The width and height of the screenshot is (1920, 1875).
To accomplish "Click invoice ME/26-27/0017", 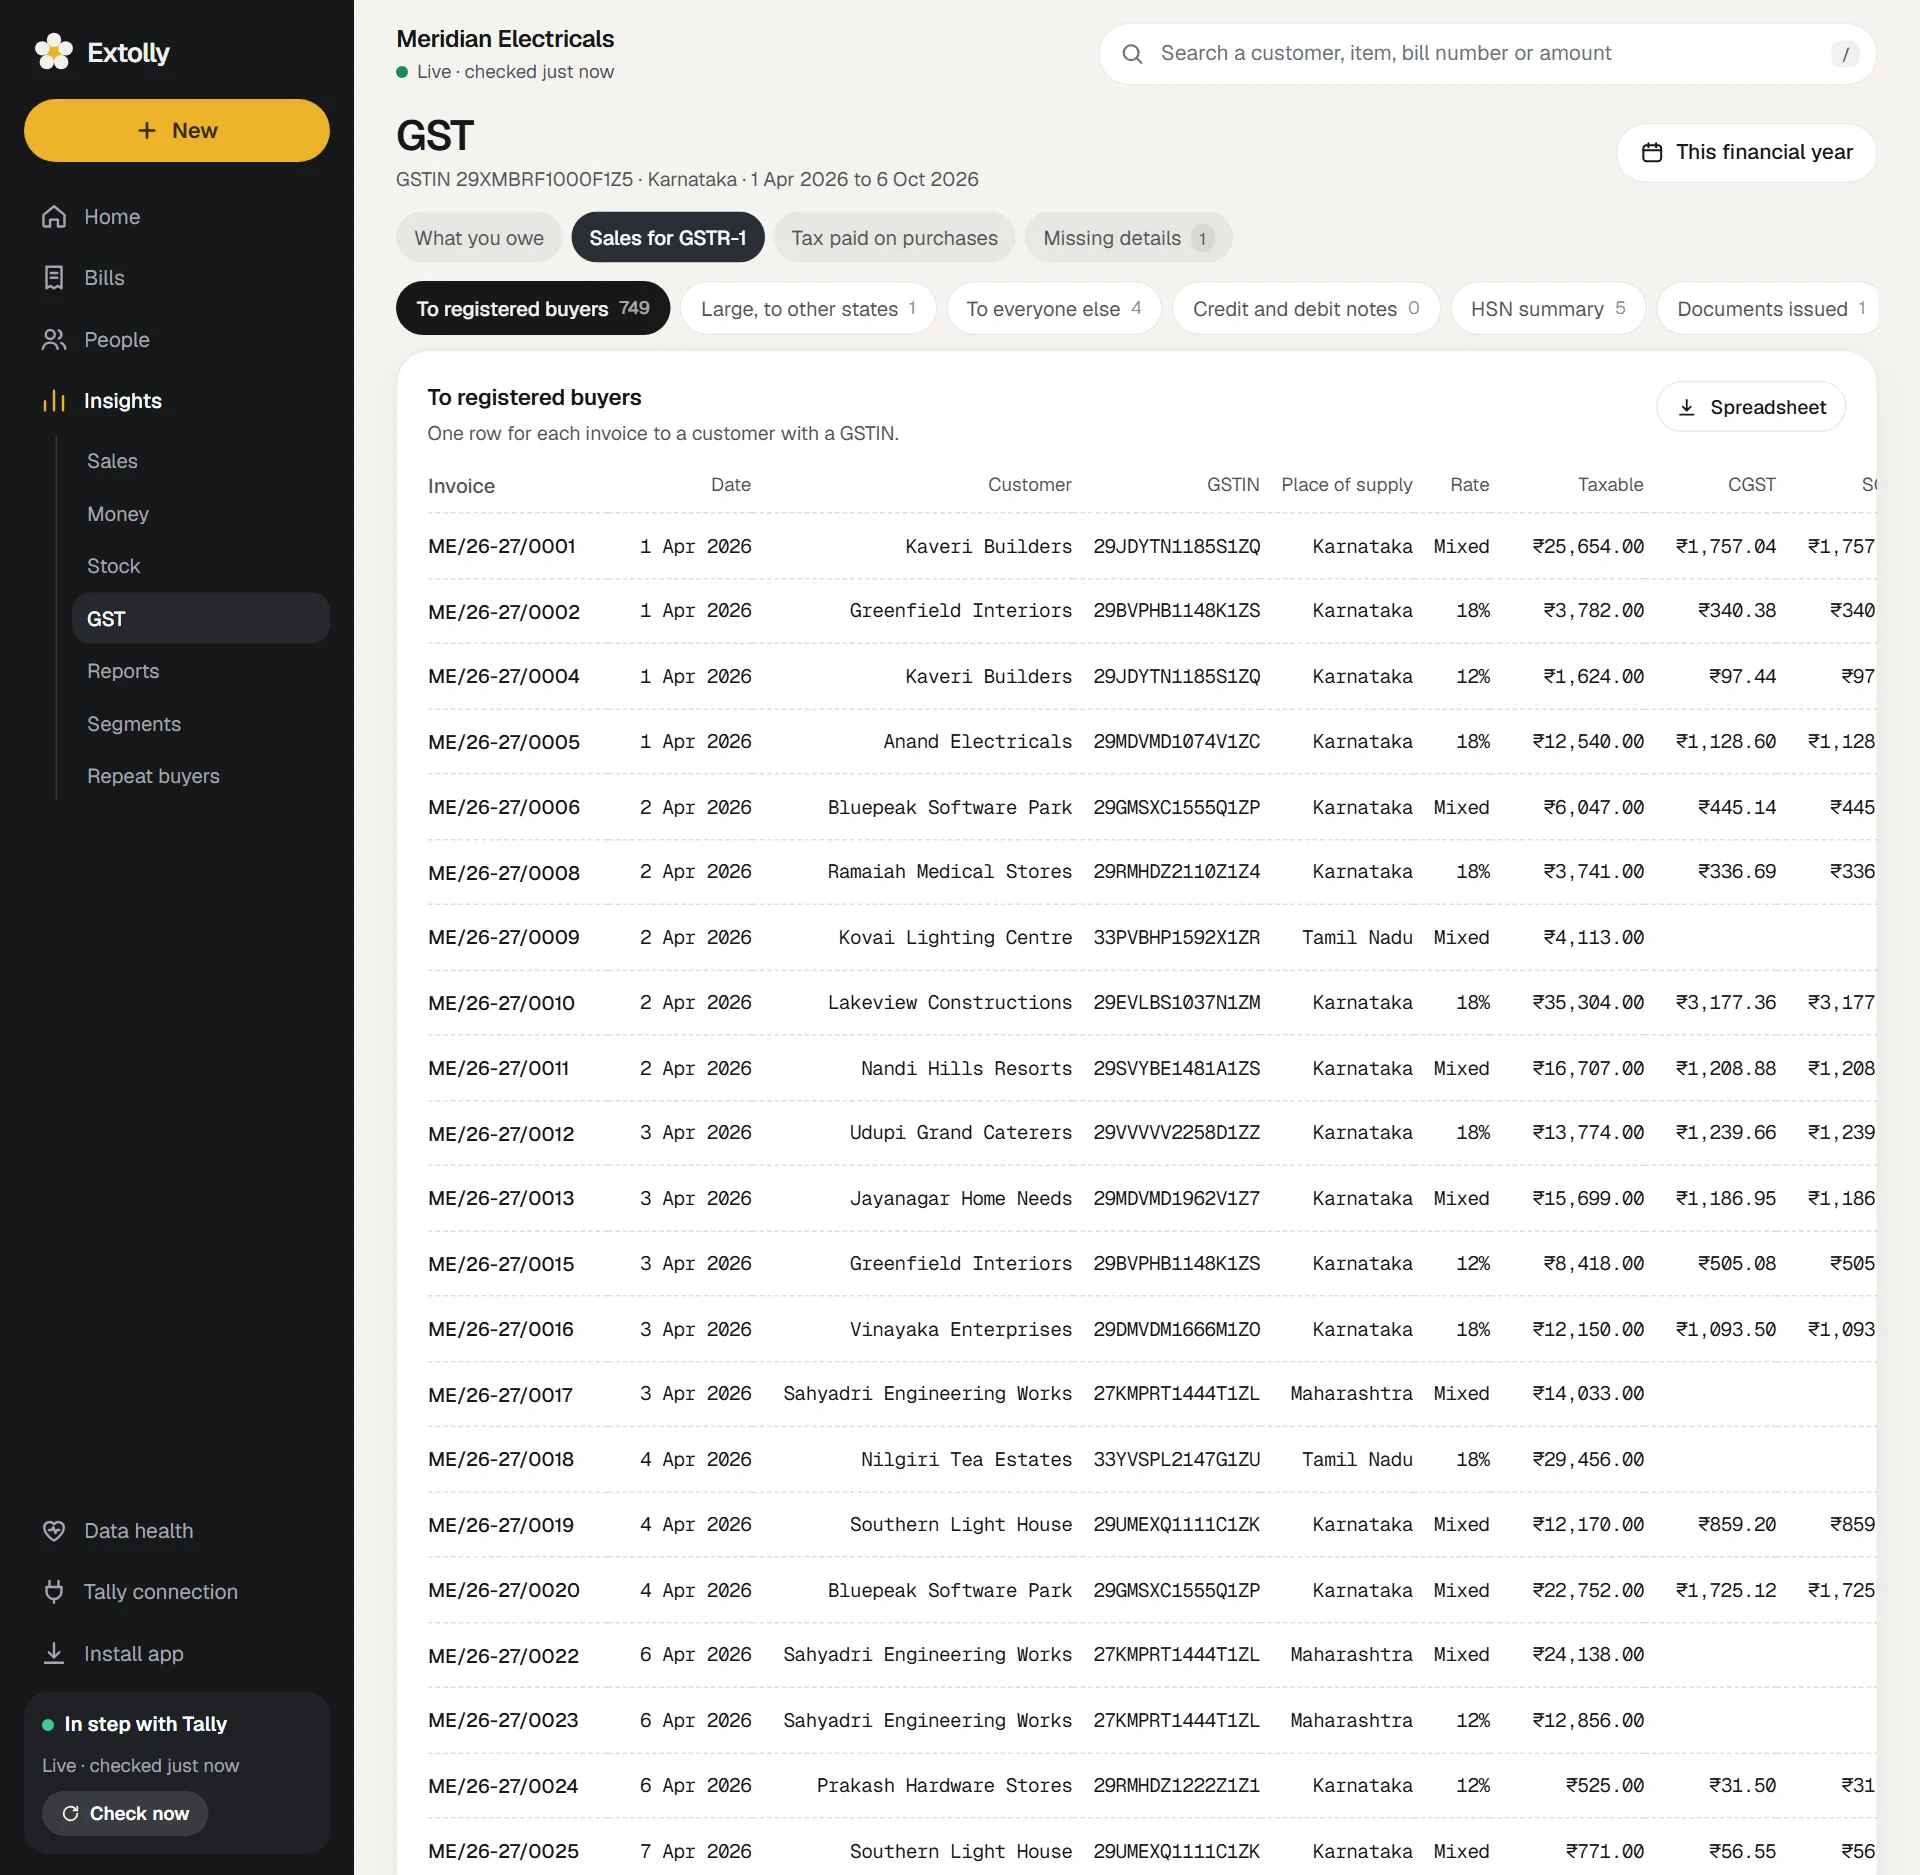I will [x=500, y=1395].
